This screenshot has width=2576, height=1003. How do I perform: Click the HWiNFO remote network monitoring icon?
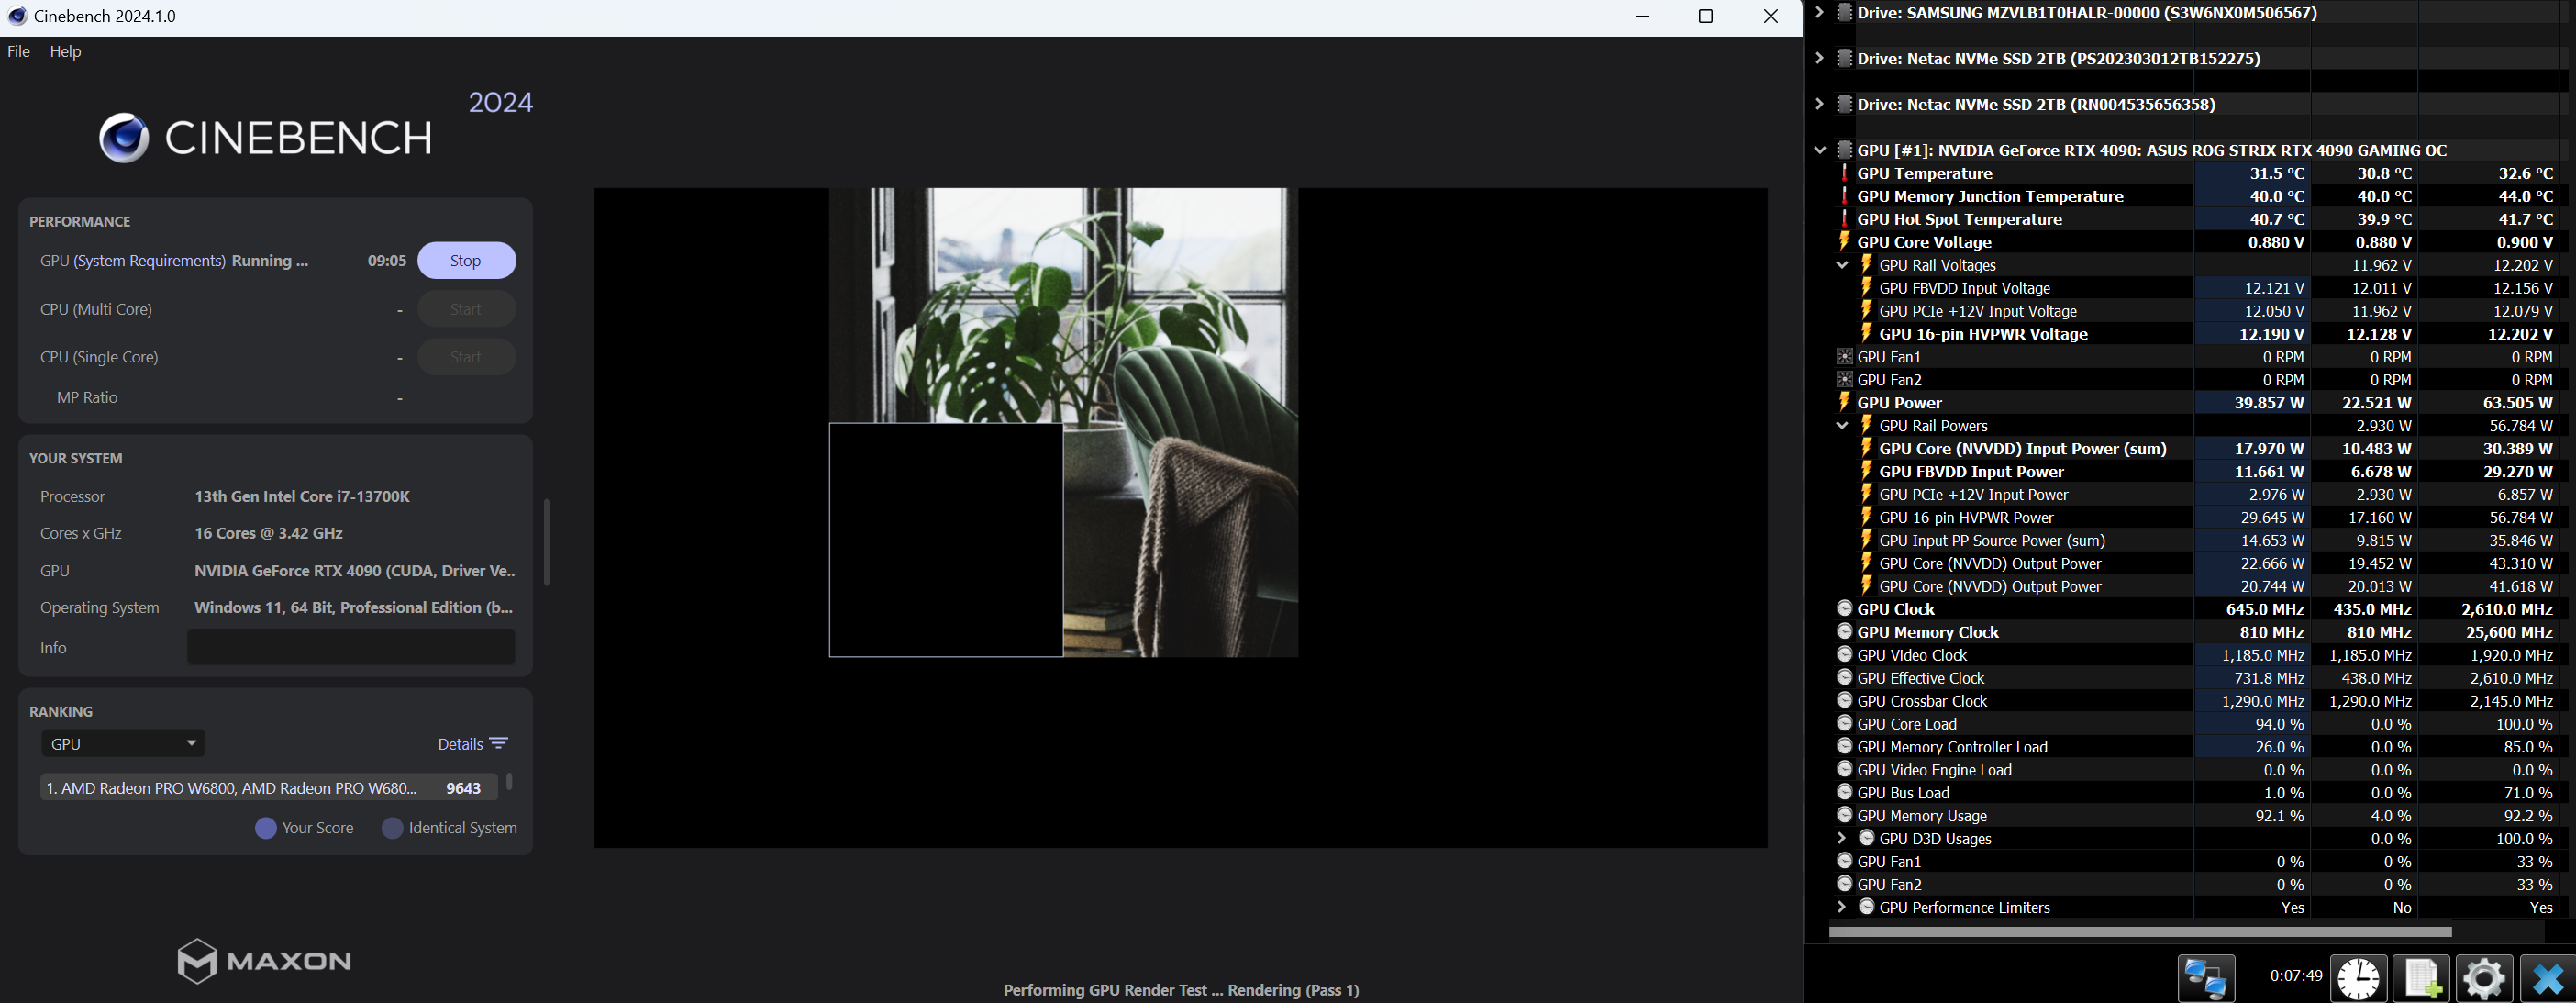(x=2205, y=977)
